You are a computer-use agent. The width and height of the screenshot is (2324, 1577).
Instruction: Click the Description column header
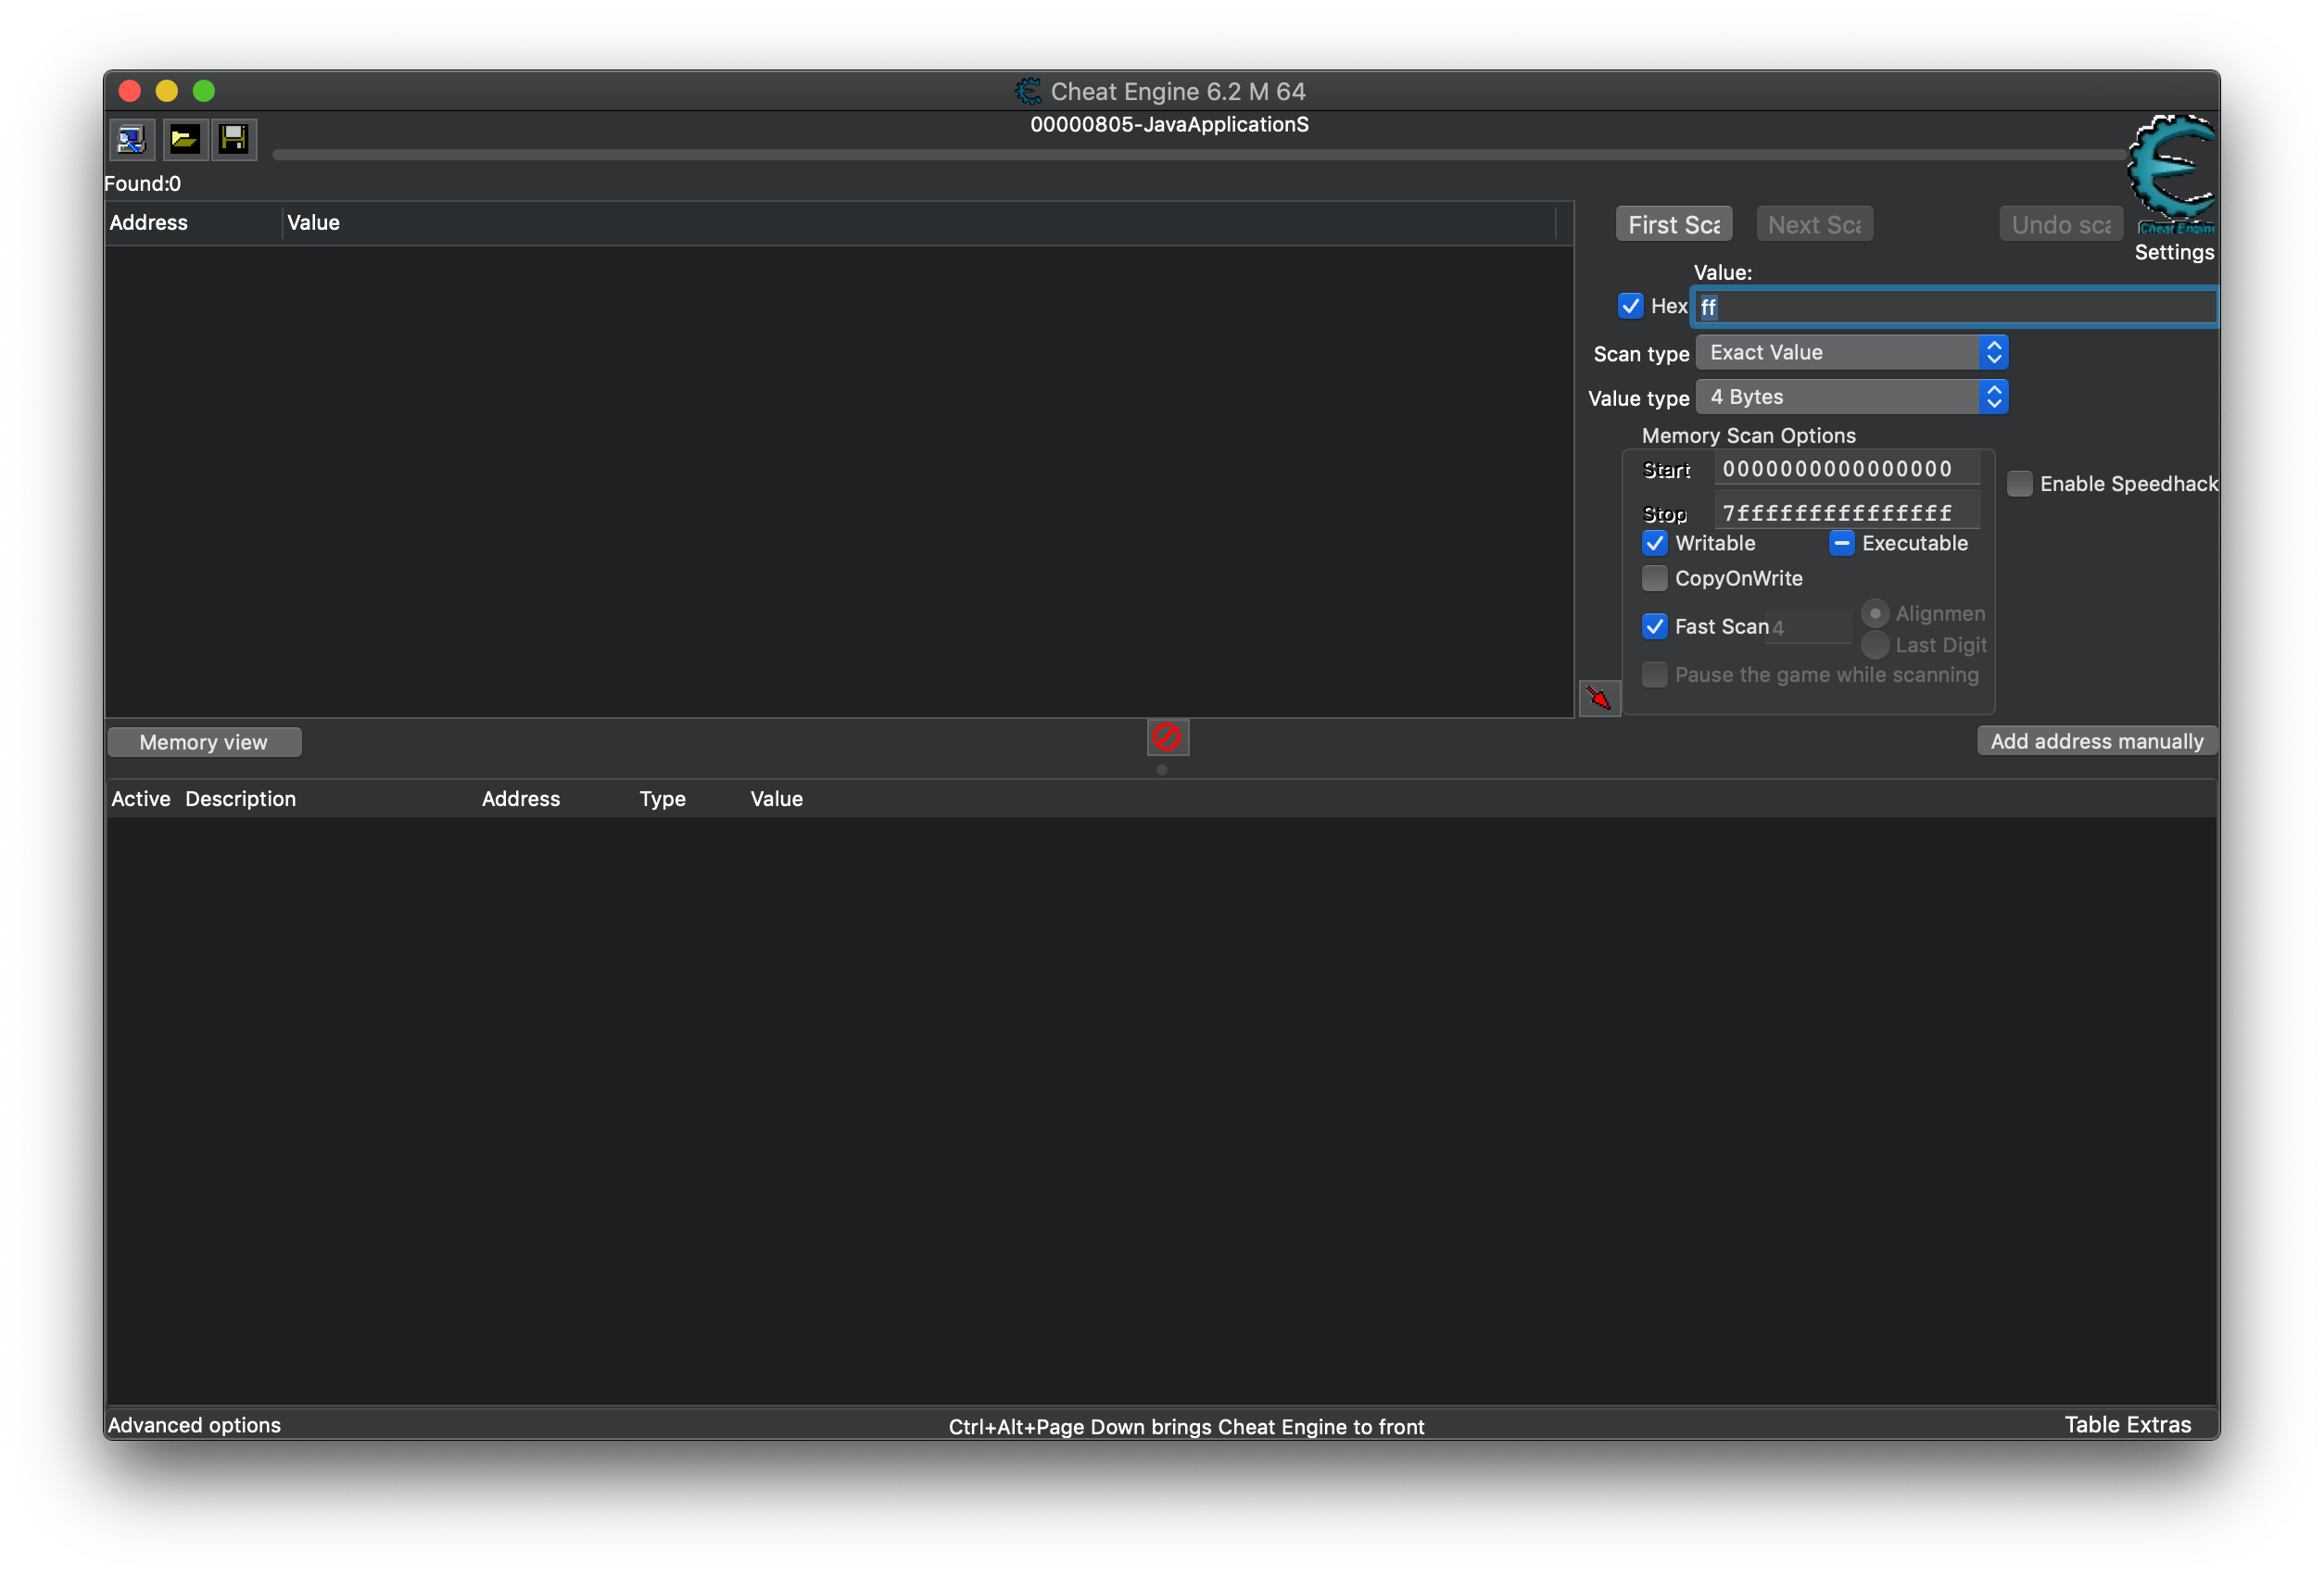241,799
